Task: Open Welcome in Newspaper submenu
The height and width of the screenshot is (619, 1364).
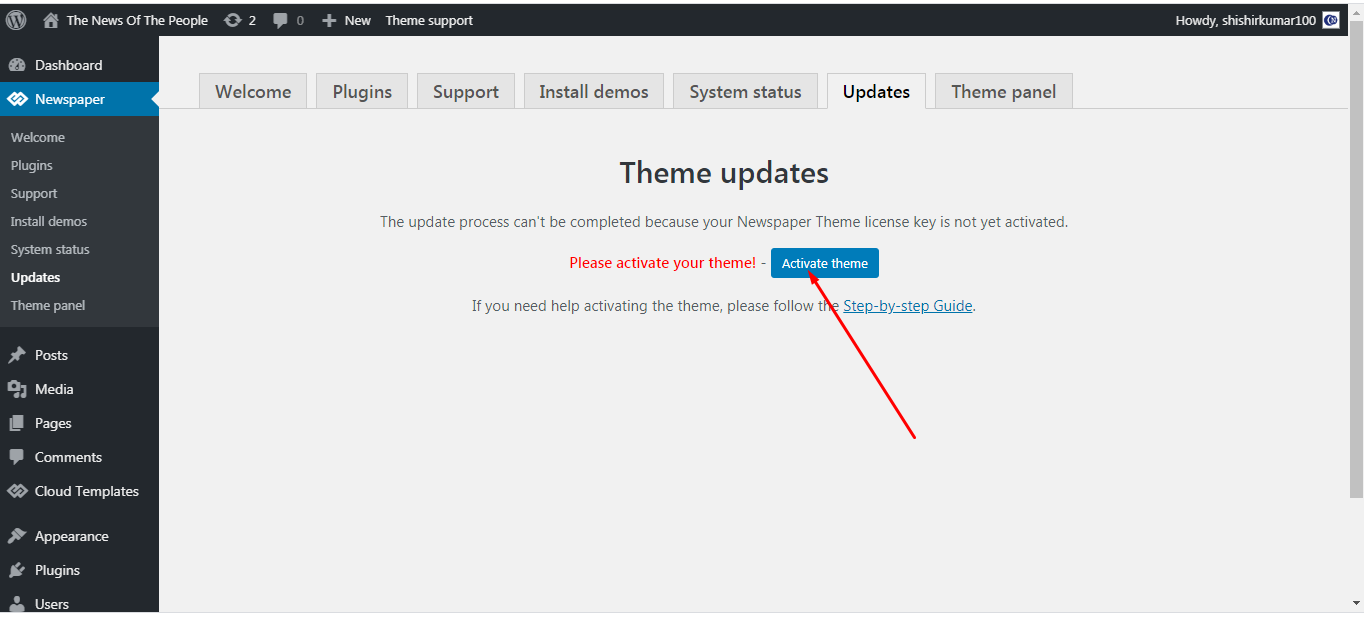Action: [38, 137]
